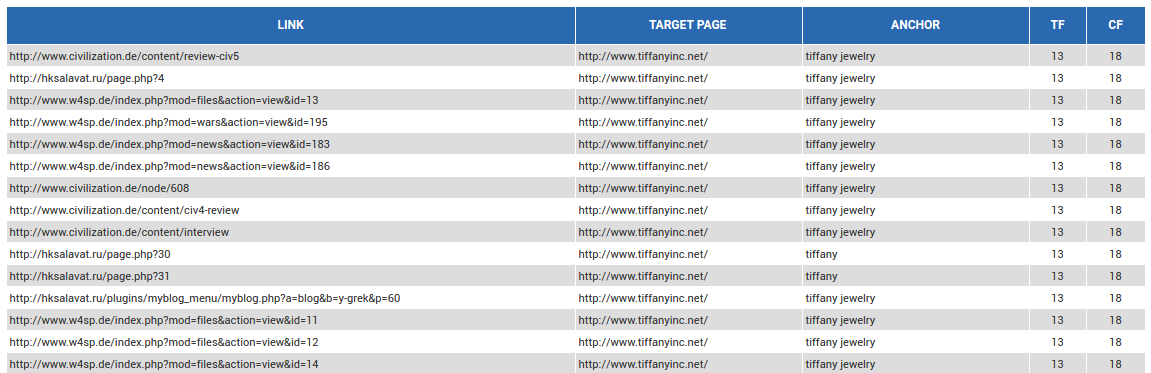Click the ANCHOR column header
The width and height of the screenshot is (1151, 373).
pos(915,25)
